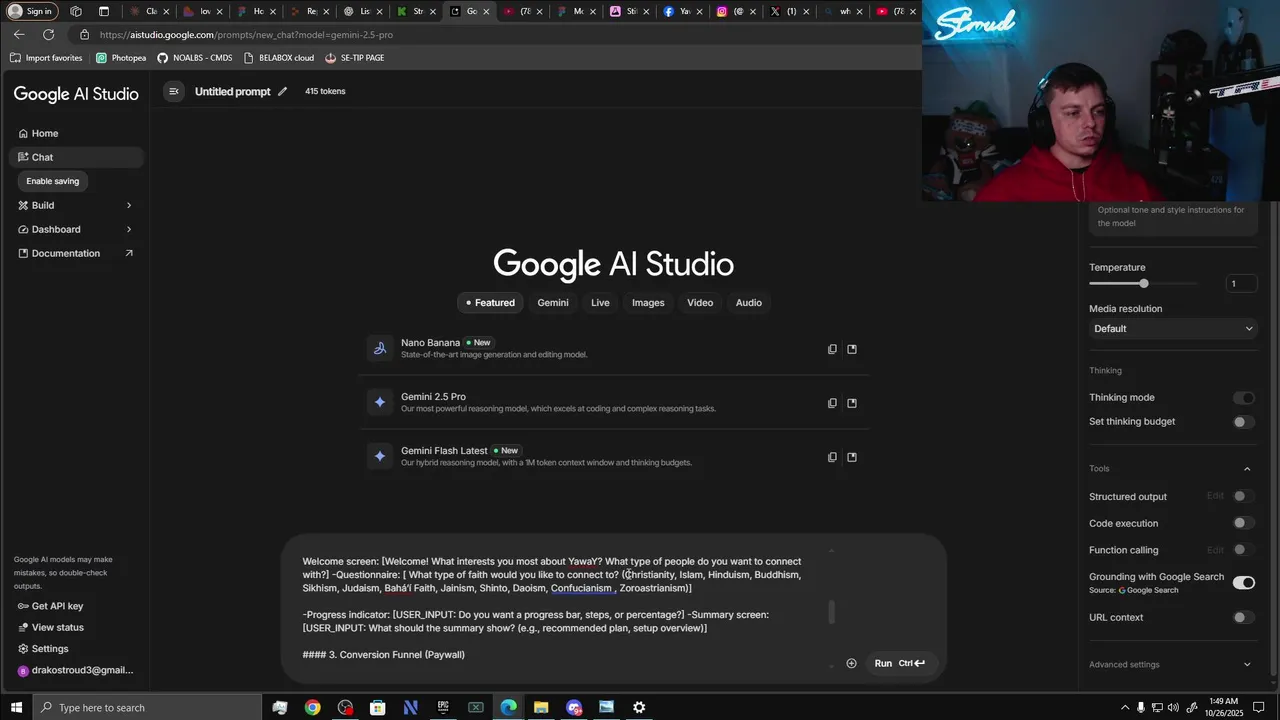
Task: Select the Images tab
Action: pos(648,303)
